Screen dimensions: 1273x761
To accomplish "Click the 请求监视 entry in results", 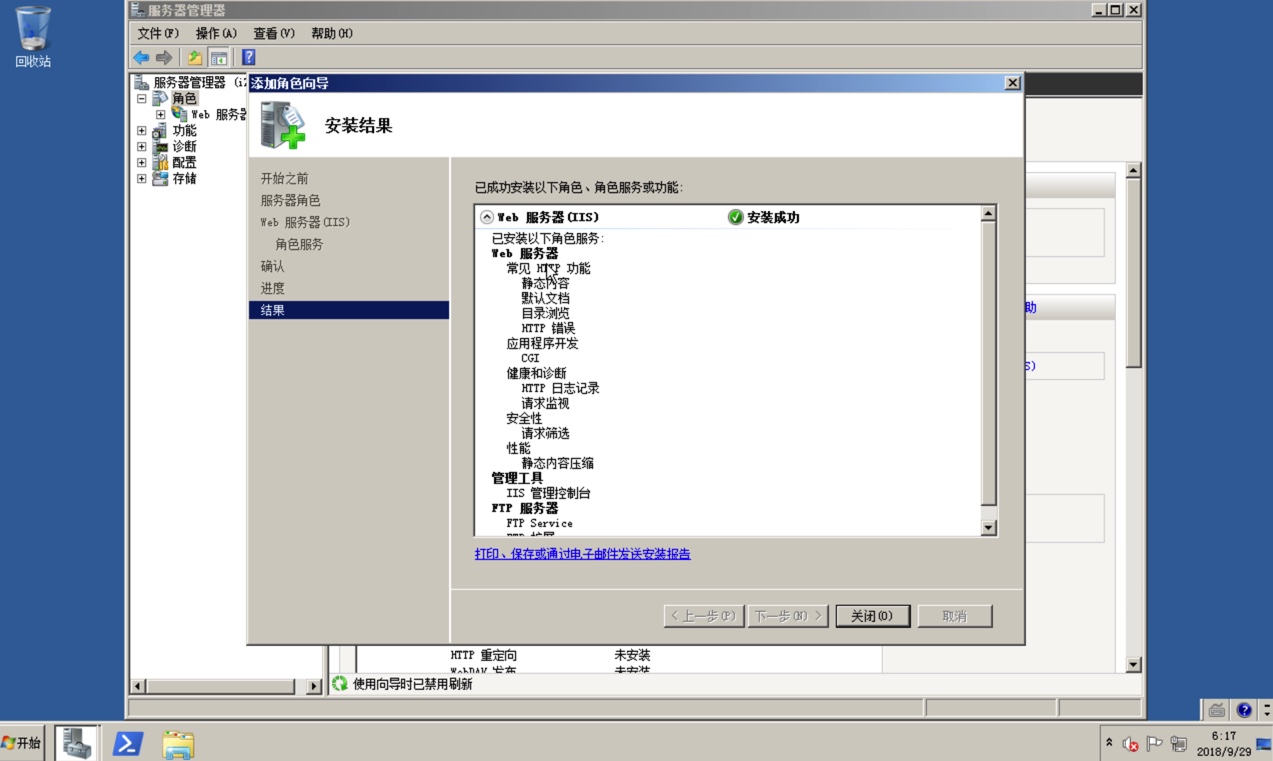I will 545,403.
